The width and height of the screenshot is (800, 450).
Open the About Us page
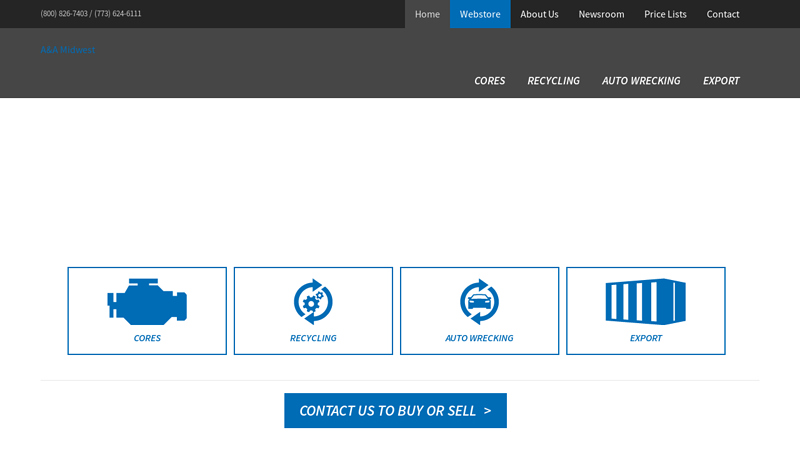tap(539, 14)
